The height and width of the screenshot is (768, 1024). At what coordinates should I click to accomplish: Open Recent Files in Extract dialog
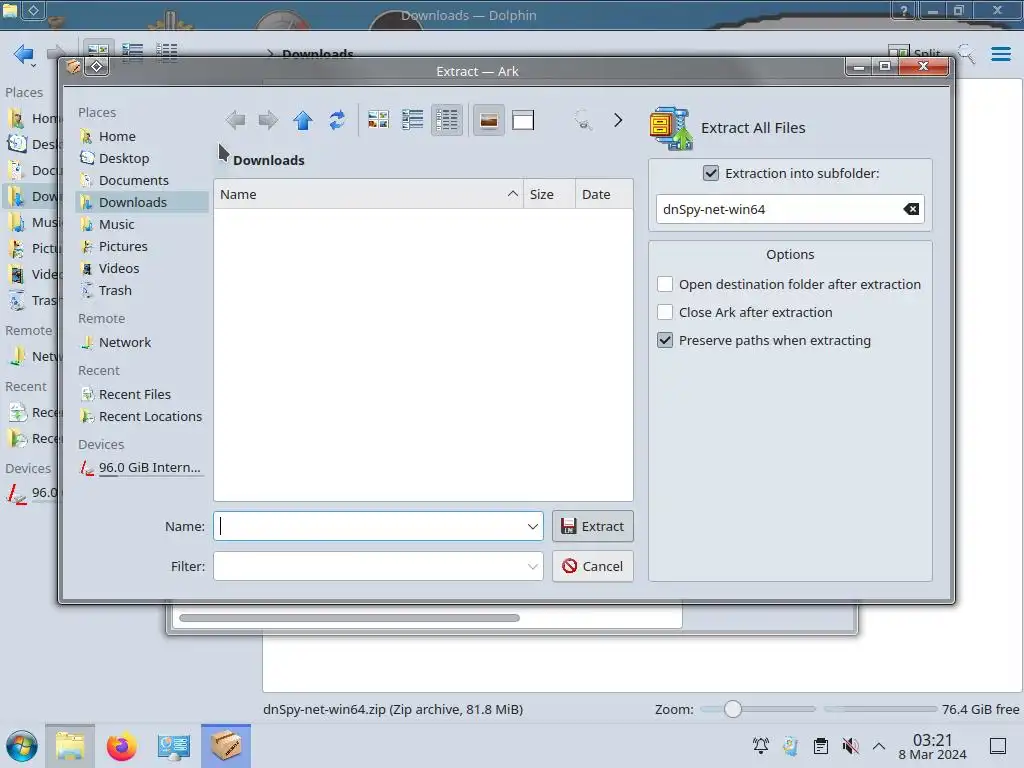[x=141, y=394]
